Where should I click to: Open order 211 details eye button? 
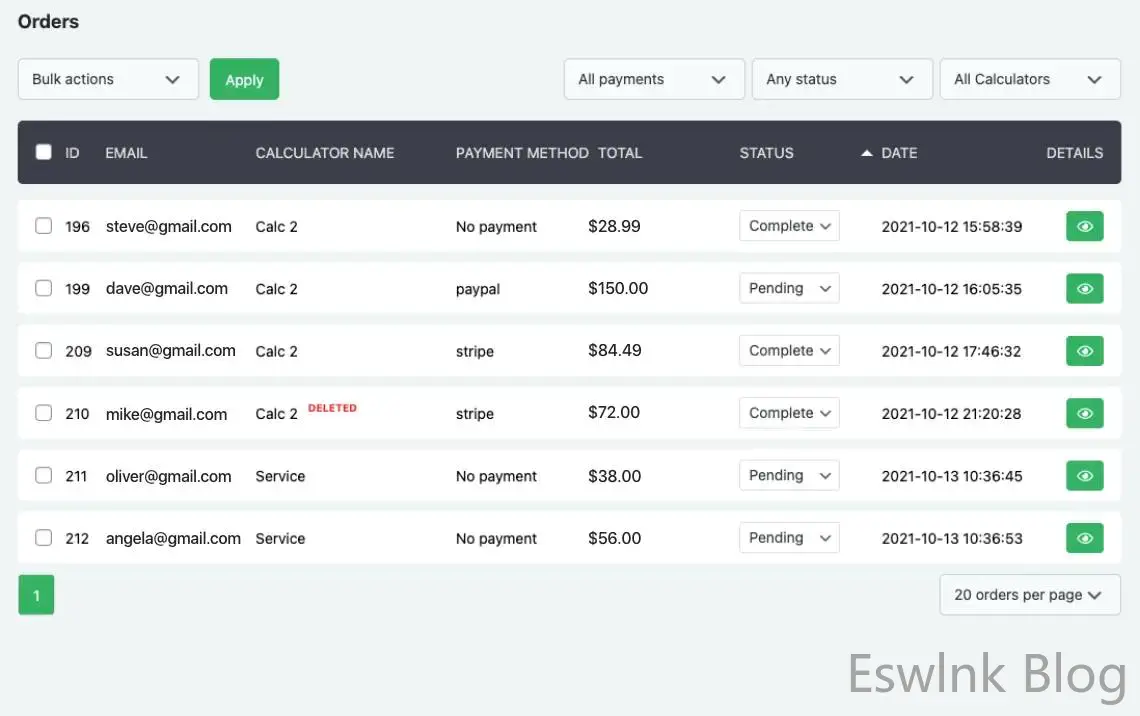pos(1084,476)
